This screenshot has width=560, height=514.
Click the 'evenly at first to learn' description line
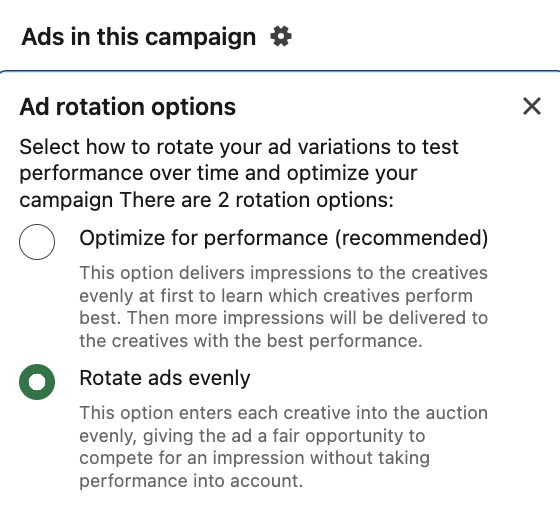coord(276,296)
